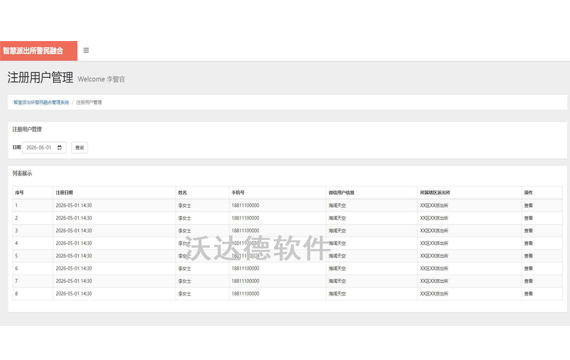Select WeChat name 海阔天空 in row 4
Image resolution: width=570 pixels, height=360 pixels.
[x=337, y=243]
